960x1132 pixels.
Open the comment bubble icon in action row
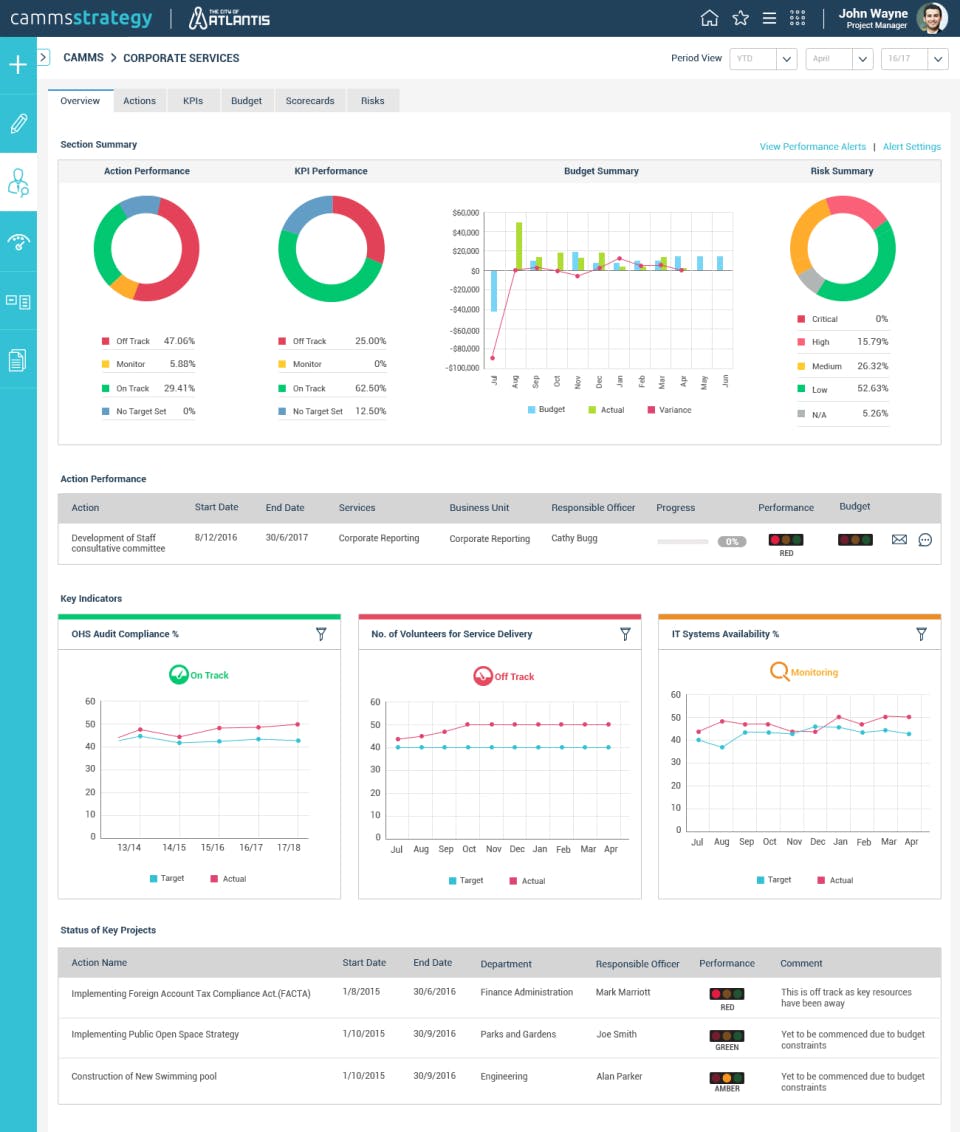tap(925, 539)
